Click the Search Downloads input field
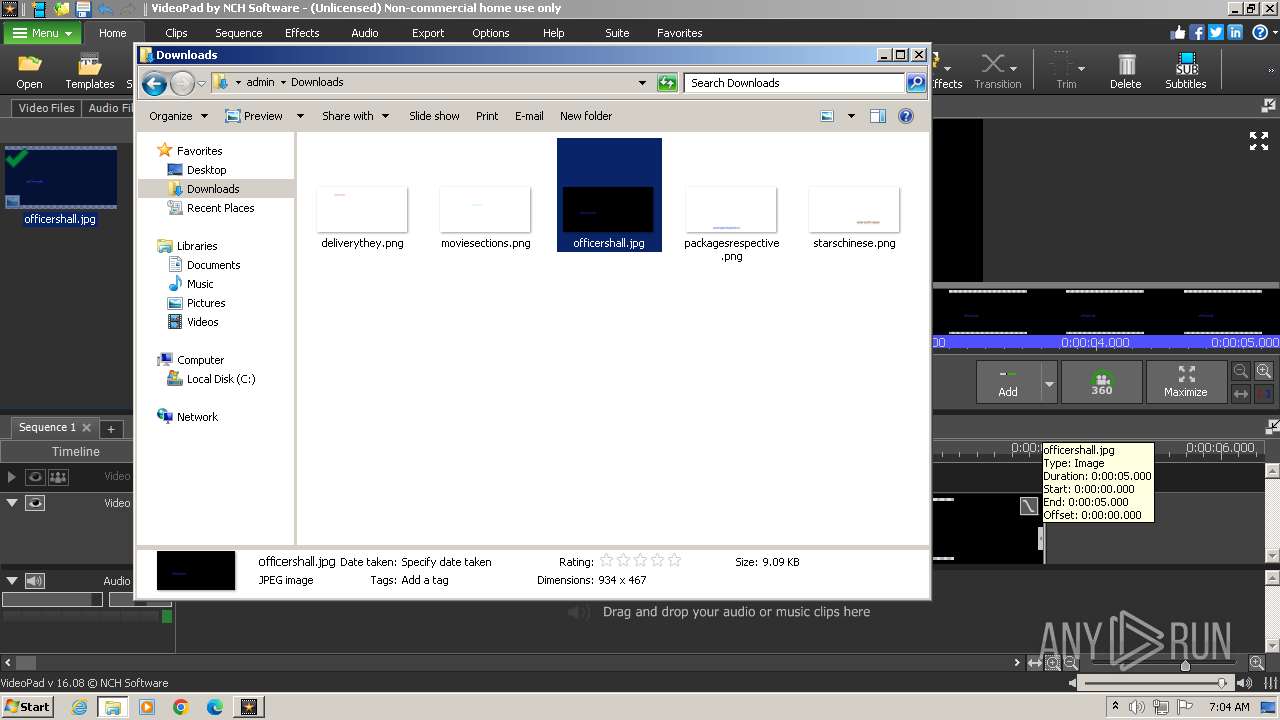This screenshot has width=1280, height=720. [796, 83]
